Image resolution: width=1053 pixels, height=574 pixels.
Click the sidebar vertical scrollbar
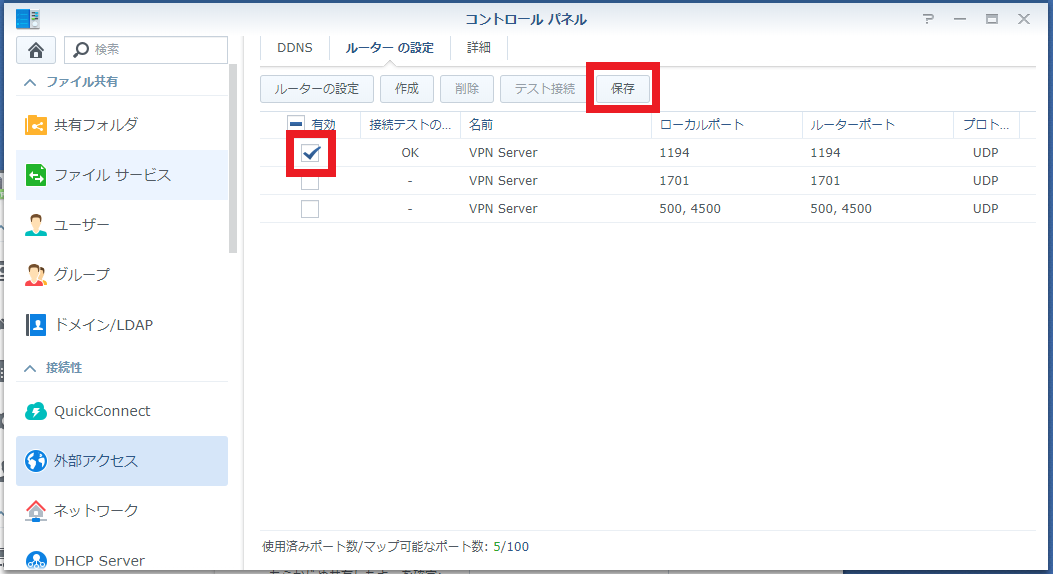click(x=233, y=158)
